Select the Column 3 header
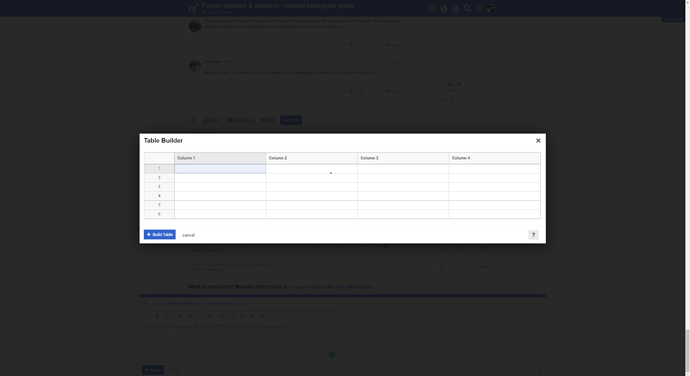 (403, 158)
